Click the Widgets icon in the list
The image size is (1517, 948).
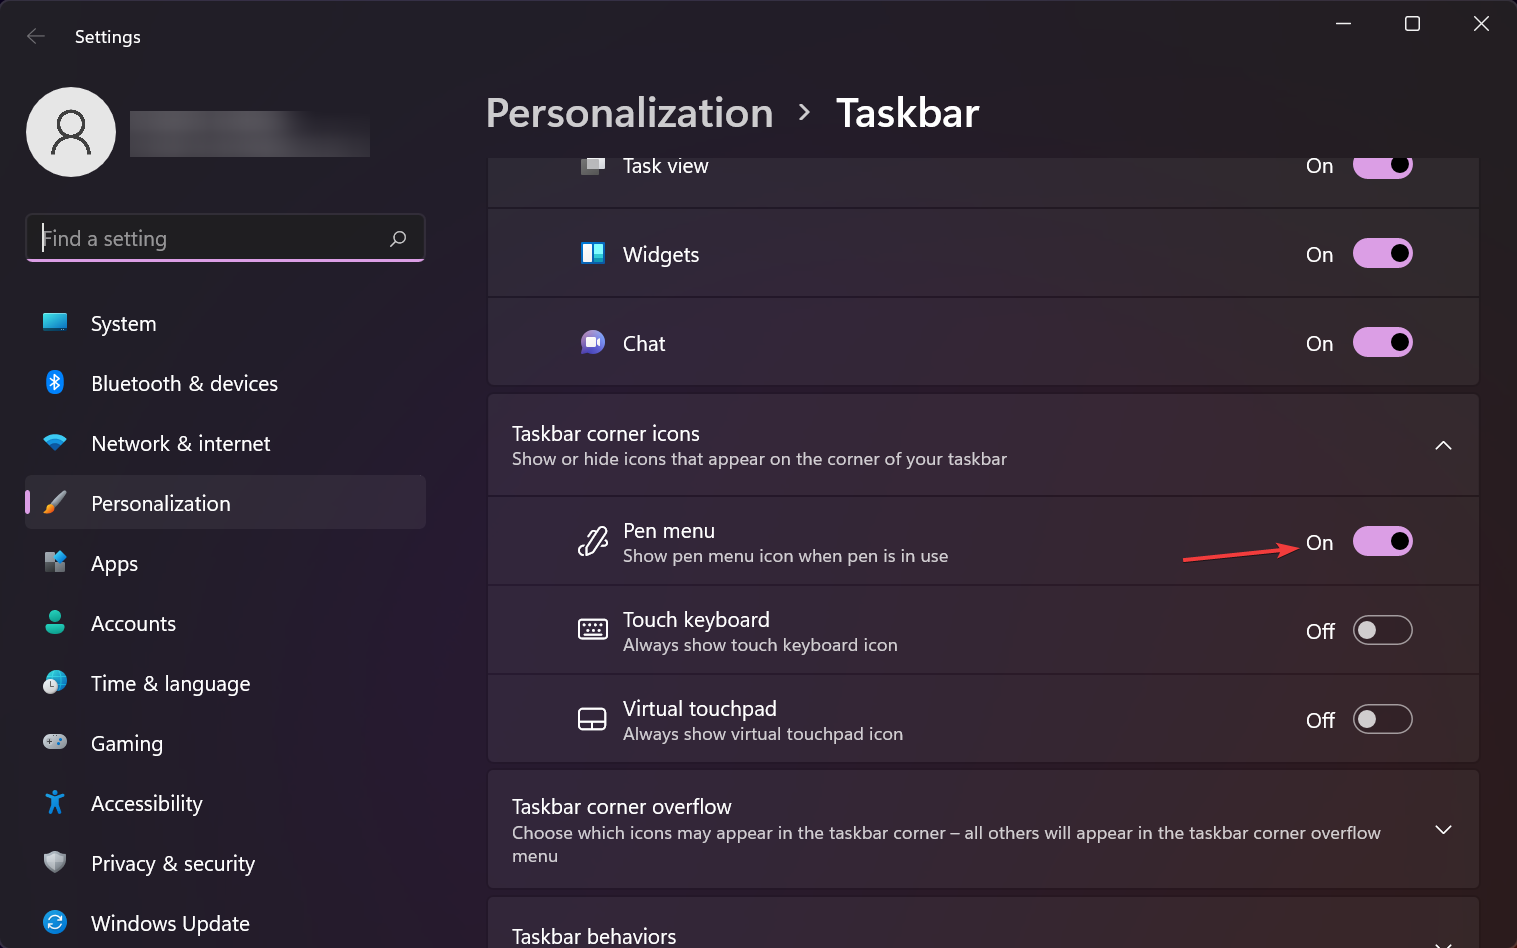(x=593, y=253)
